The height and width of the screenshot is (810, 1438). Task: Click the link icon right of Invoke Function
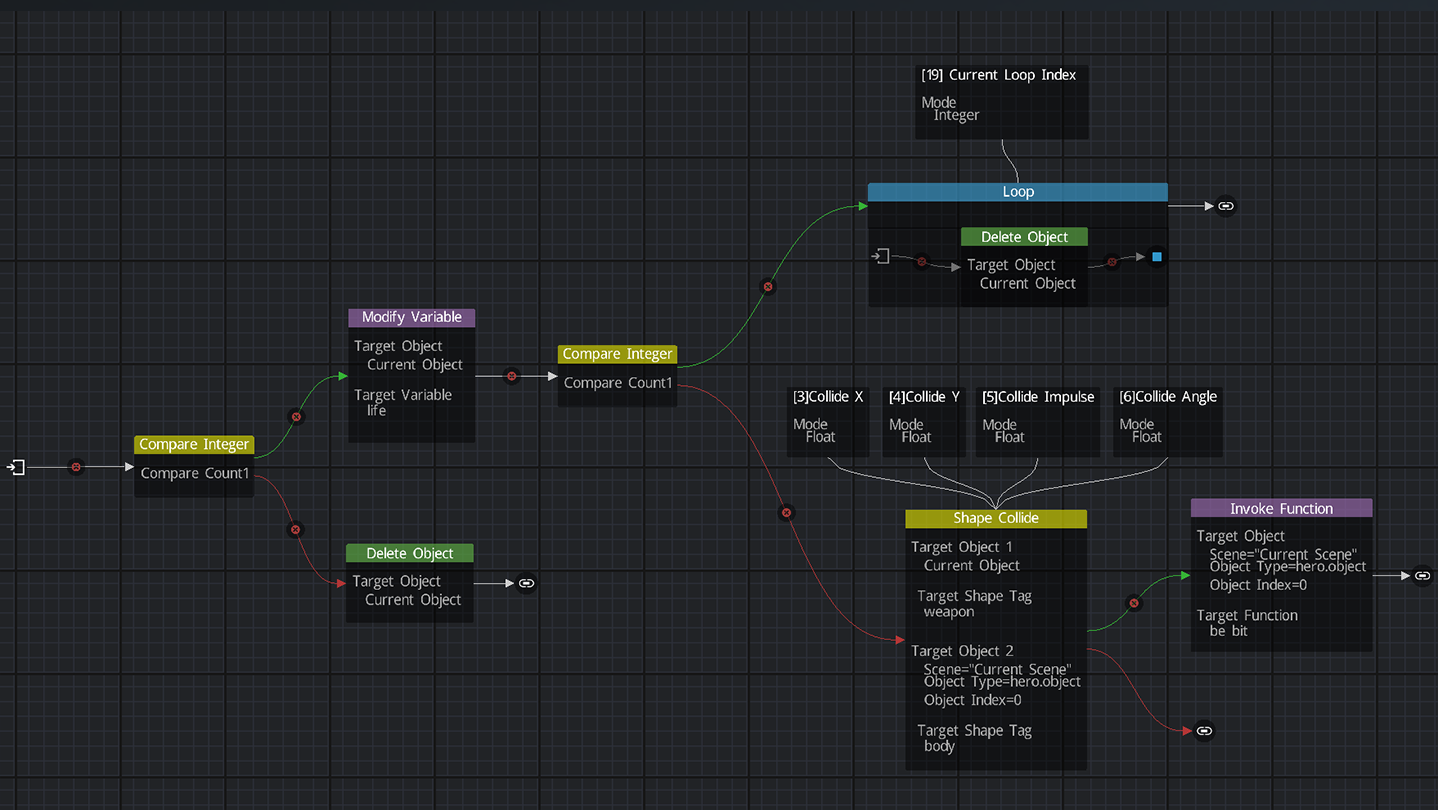click(1422, 575)
